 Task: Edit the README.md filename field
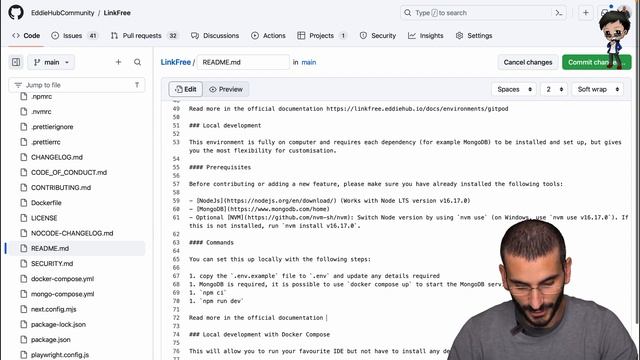[x=243, y=62]
